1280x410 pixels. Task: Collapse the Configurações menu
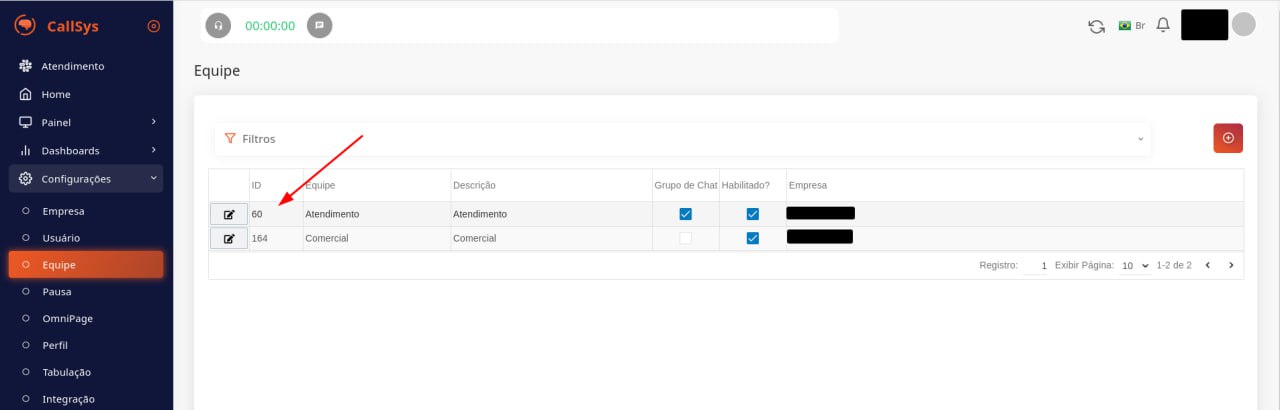[x=86, y=179]
